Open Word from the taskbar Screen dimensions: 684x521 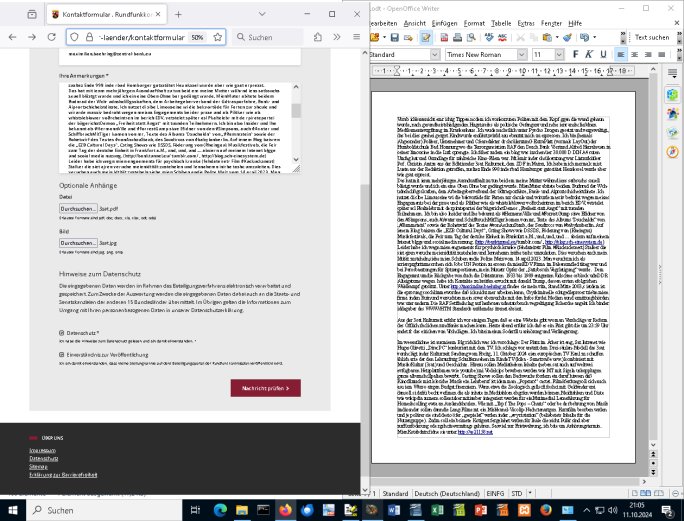[x=394, y=510]
